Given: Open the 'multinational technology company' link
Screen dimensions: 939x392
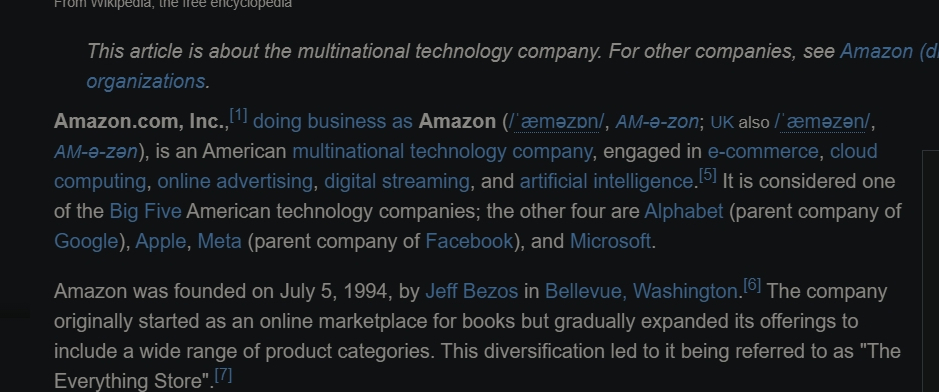Looking at the screenshot, I should tap(442, 152).
